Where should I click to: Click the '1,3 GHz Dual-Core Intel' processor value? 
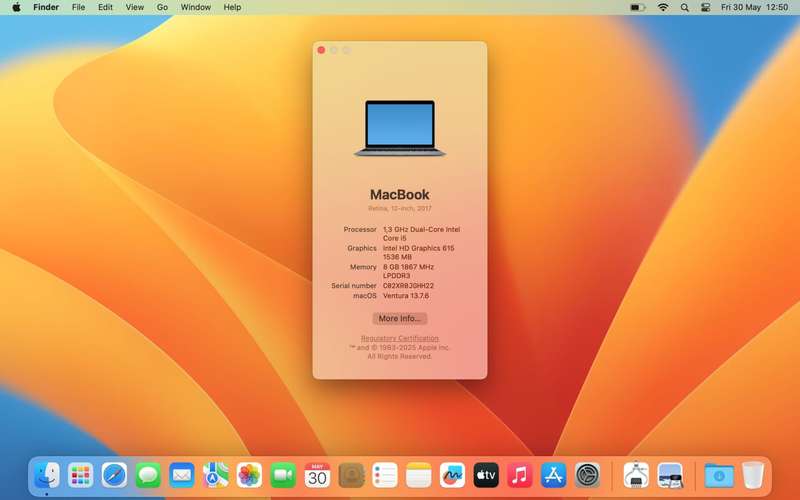click(x=421, y=230)
